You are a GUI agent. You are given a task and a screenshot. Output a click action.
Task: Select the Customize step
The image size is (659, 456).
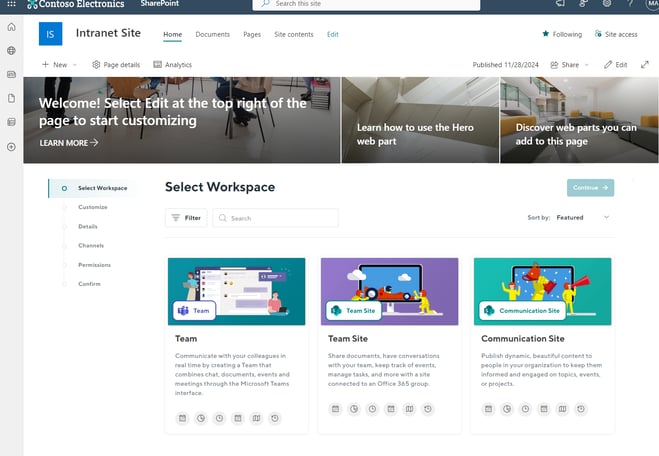pyautogui.click(x=92, y=207)
